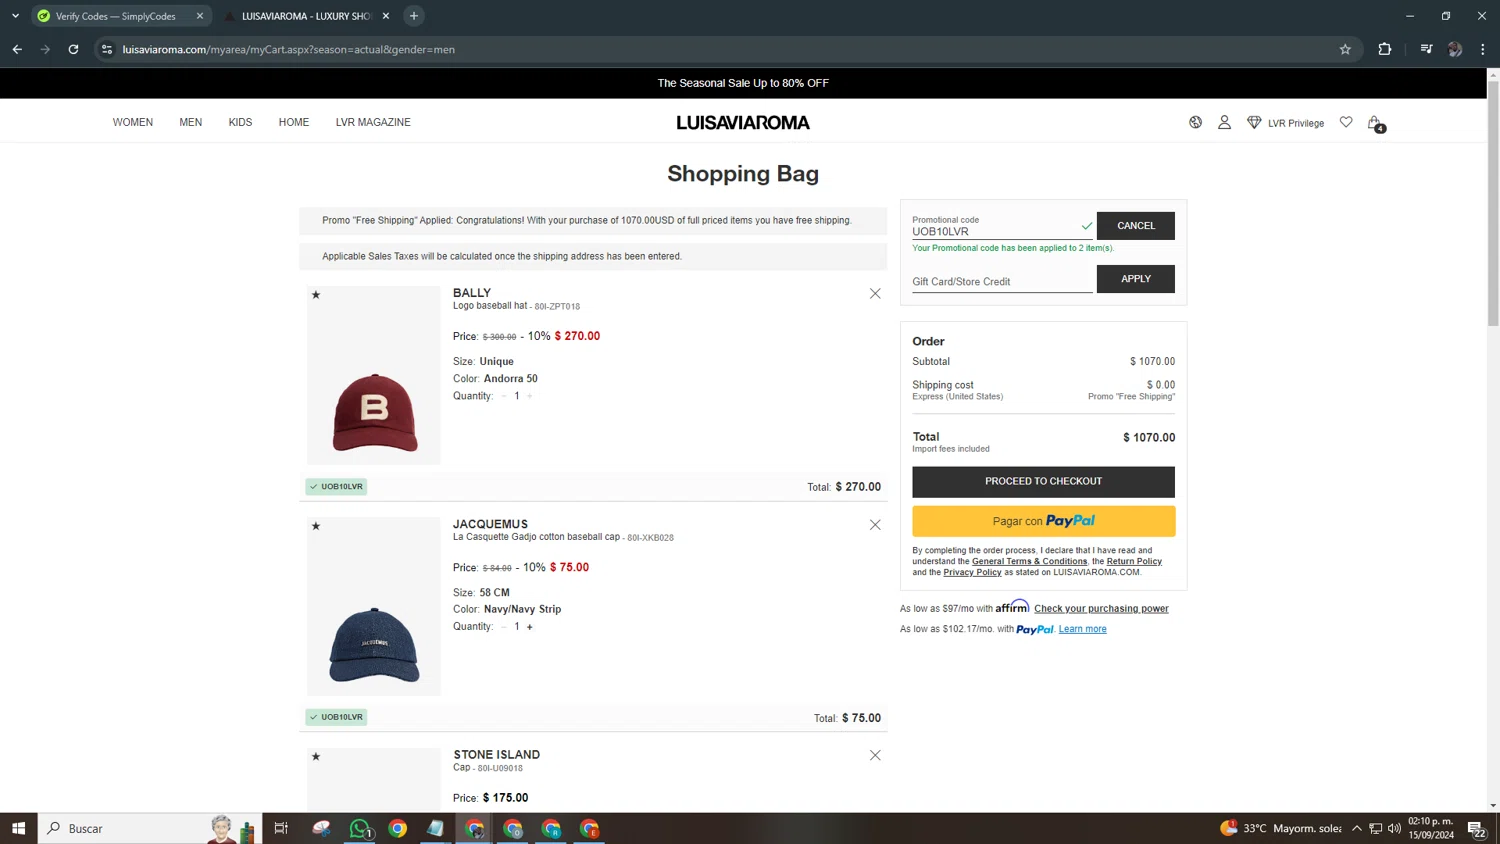Screen dimensions: 1500x844
Task: Click the Seasonal Sale top banner
Action: (743, 83)
